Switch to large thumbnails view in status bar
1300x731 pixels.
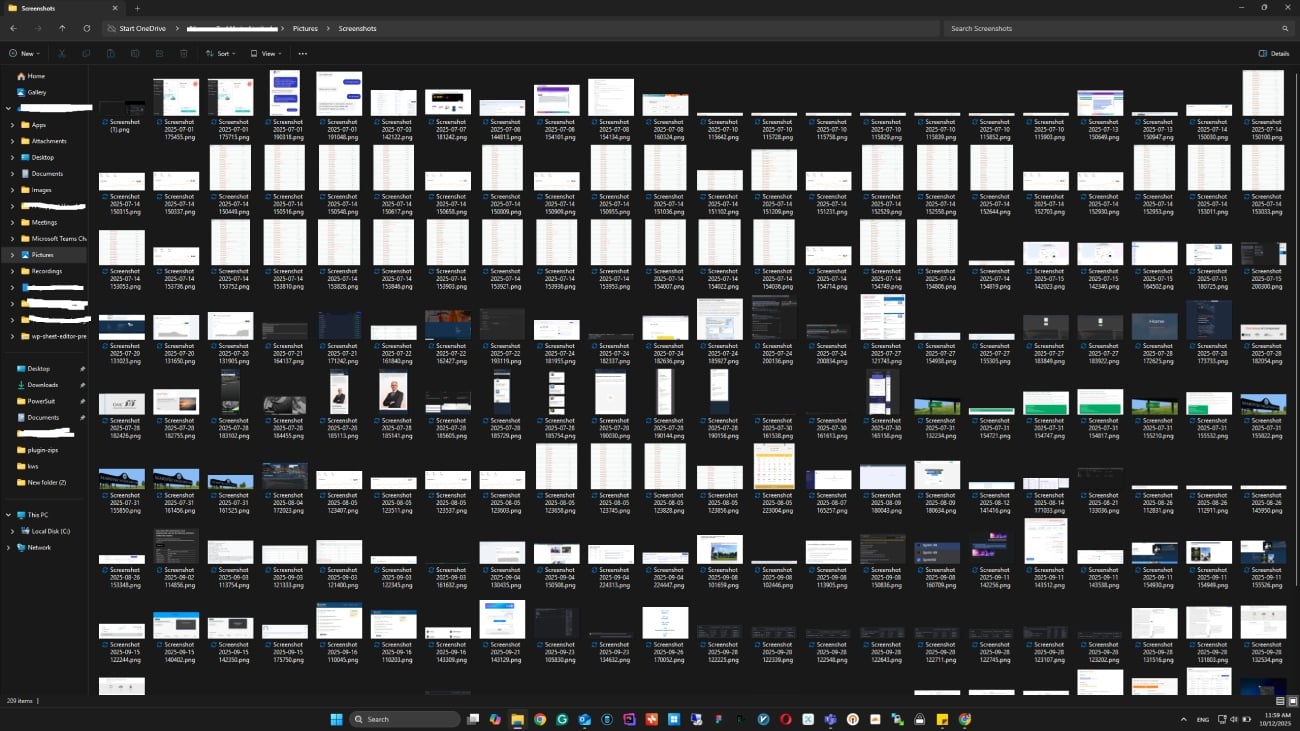(x=1291, y=701)
